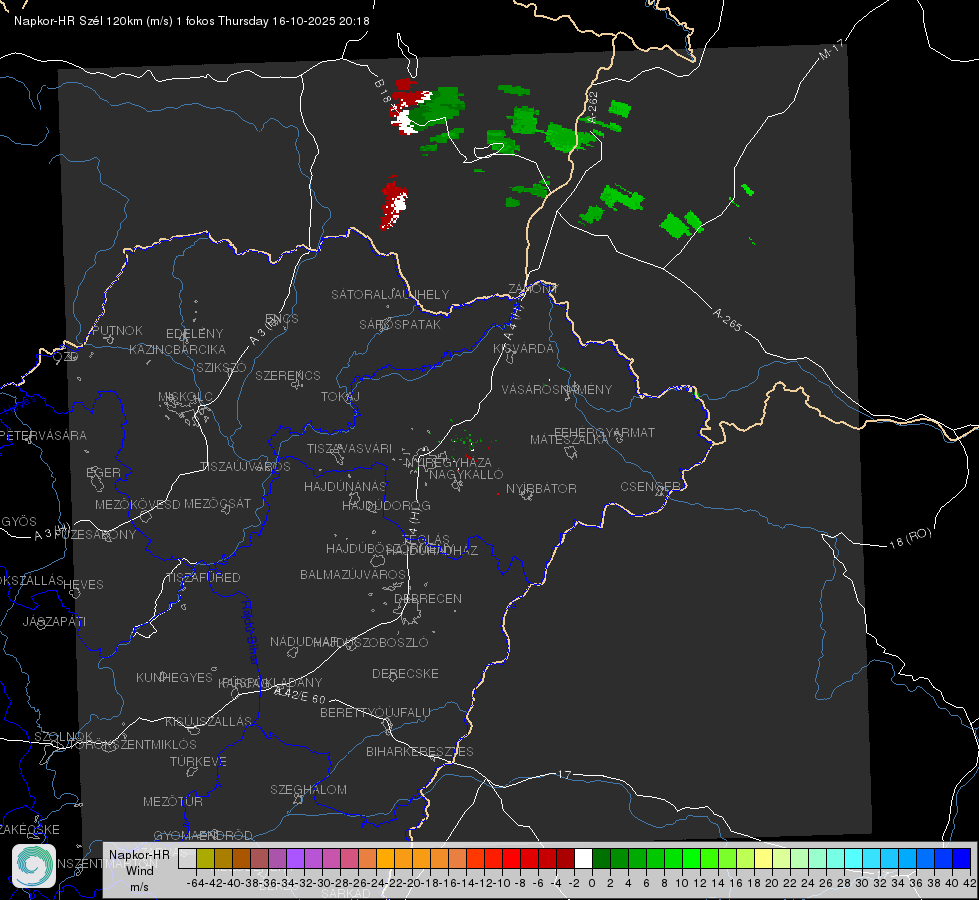The width and height of the screenshot is (979, 900).
Task: Click the PUTNOK town label
Action: pyautogui.click(x=117, y=330)
